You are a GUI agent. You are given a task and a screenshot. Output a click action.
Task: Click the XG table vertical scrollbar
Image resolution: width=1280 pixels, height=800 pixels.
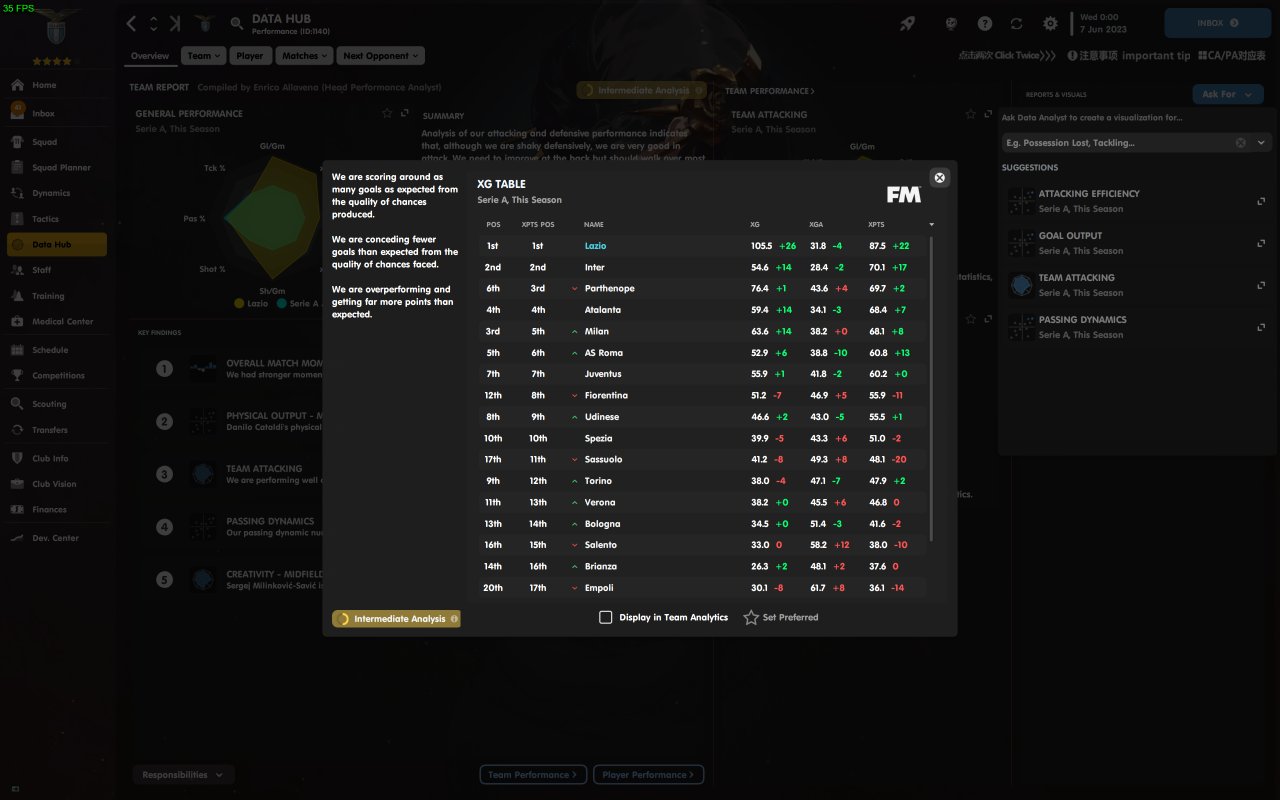932,390
